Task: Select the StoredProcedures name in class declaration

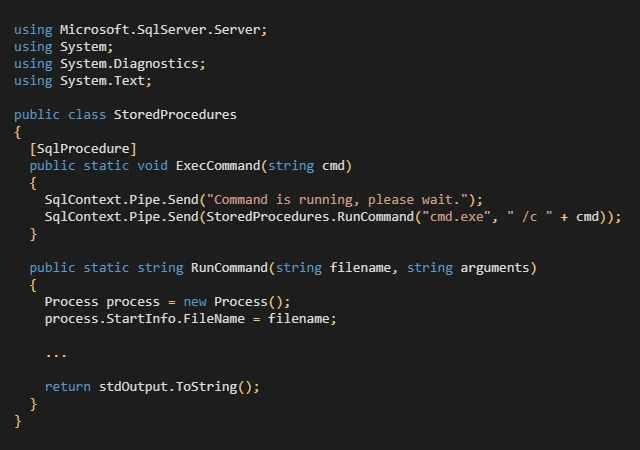Action: [175, 114]
